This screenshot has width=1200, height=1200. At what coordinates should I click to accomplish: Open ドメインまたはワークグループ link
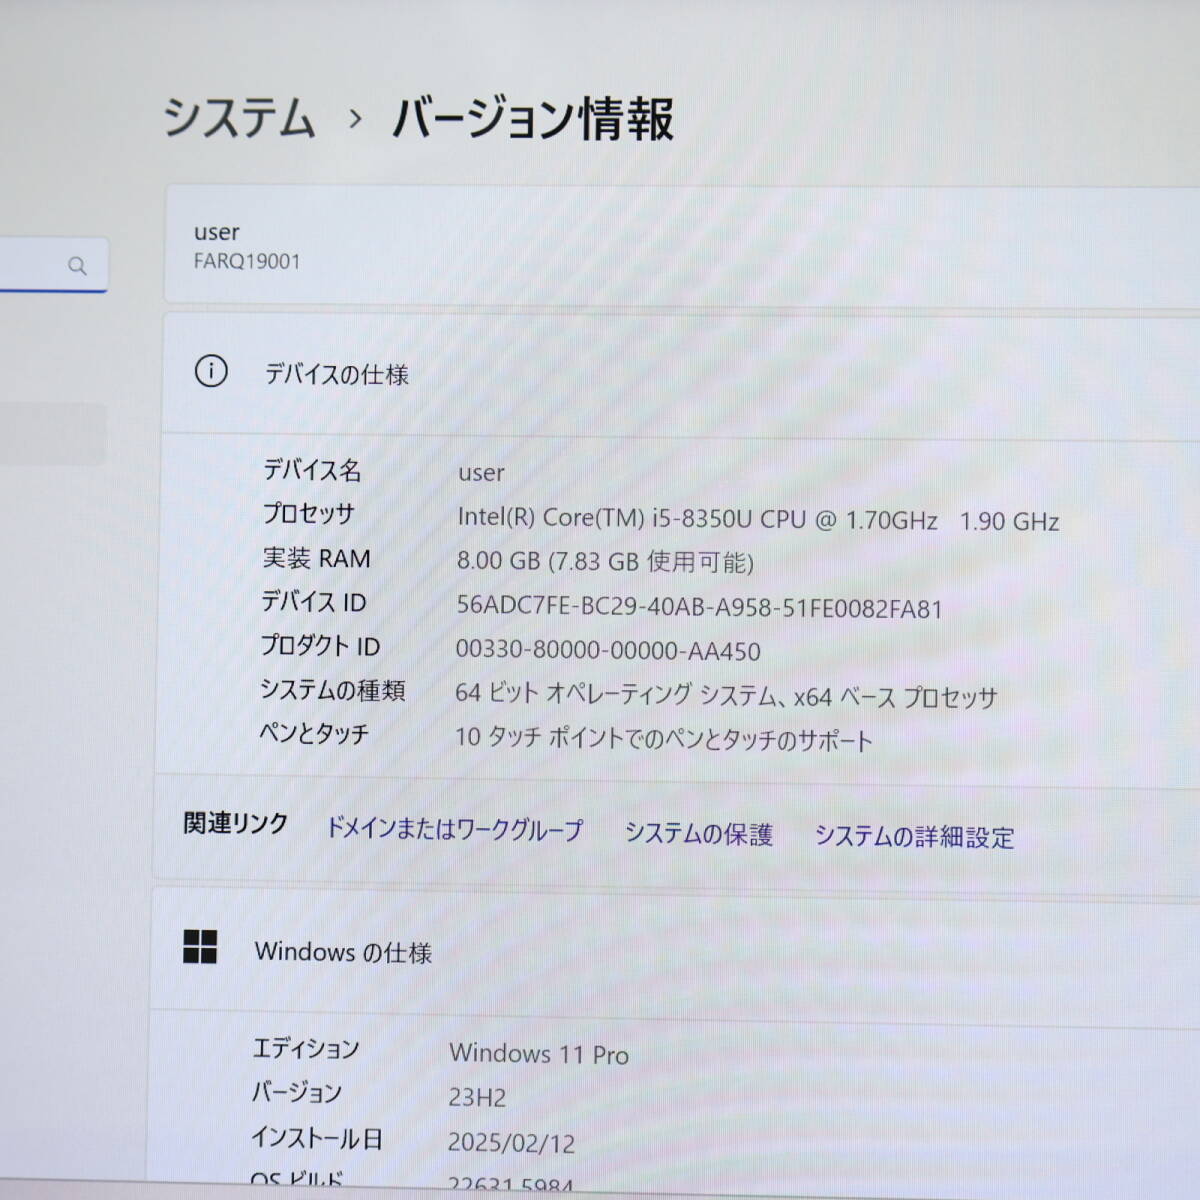point(455,829)
